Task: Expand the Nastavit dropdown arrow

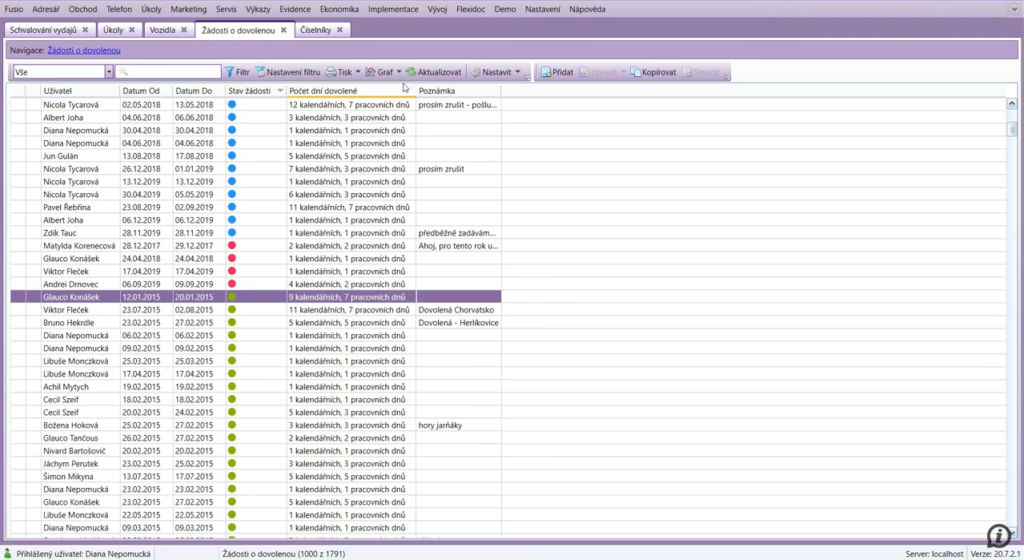Action: pyautogui.click(x=518, y=72)
